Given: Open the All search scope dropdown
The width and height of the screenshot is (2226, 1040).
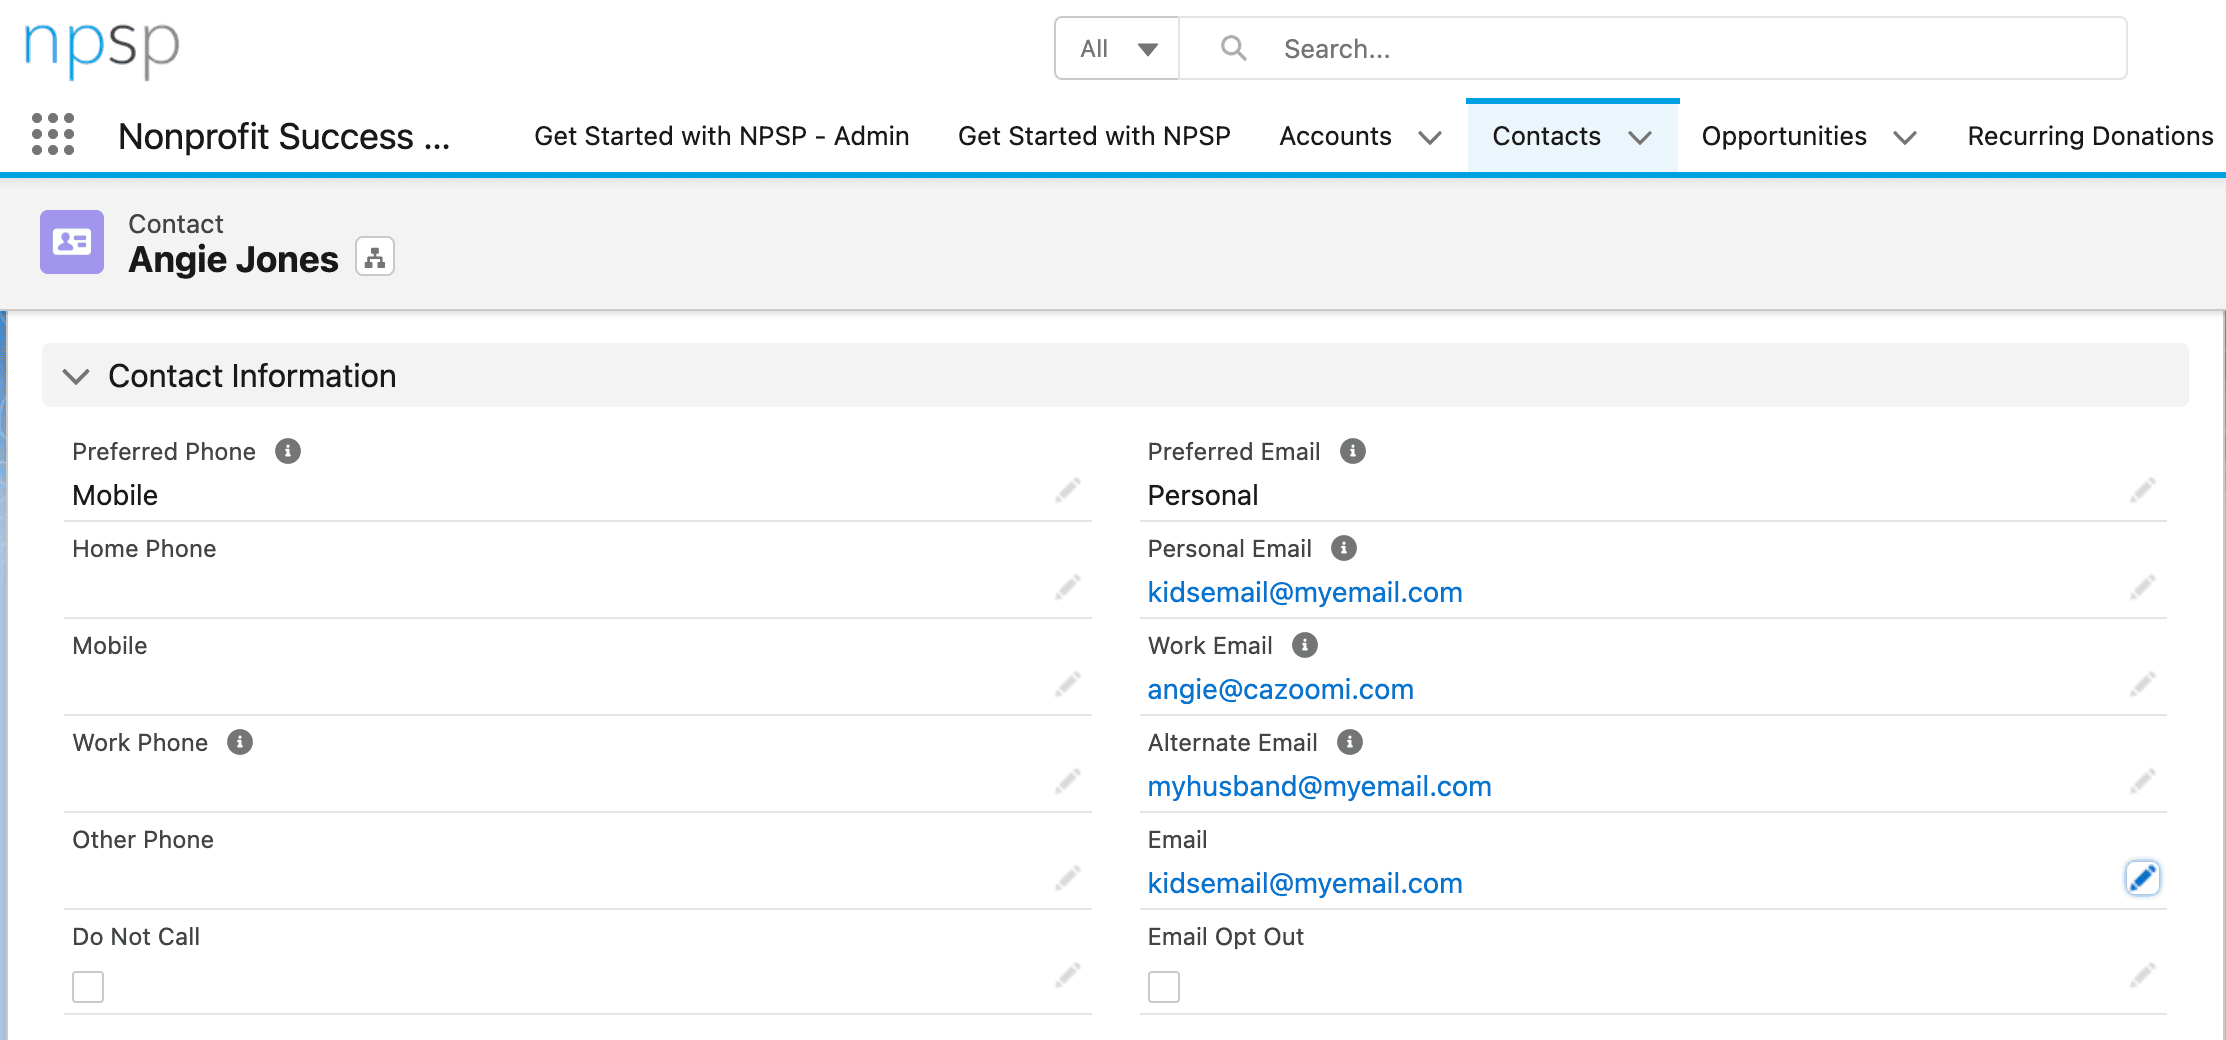Looking at the screenshot, I should (x=1117, y=48).
